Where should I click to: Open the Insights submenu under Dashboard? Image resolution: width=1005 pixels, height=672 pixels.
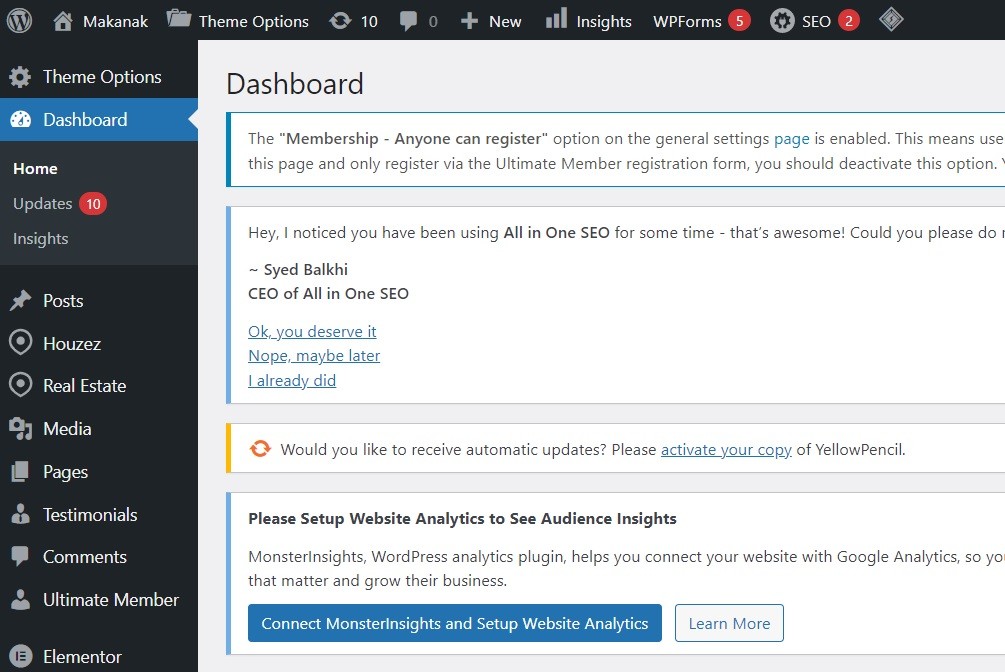click(x=40, y=239)
